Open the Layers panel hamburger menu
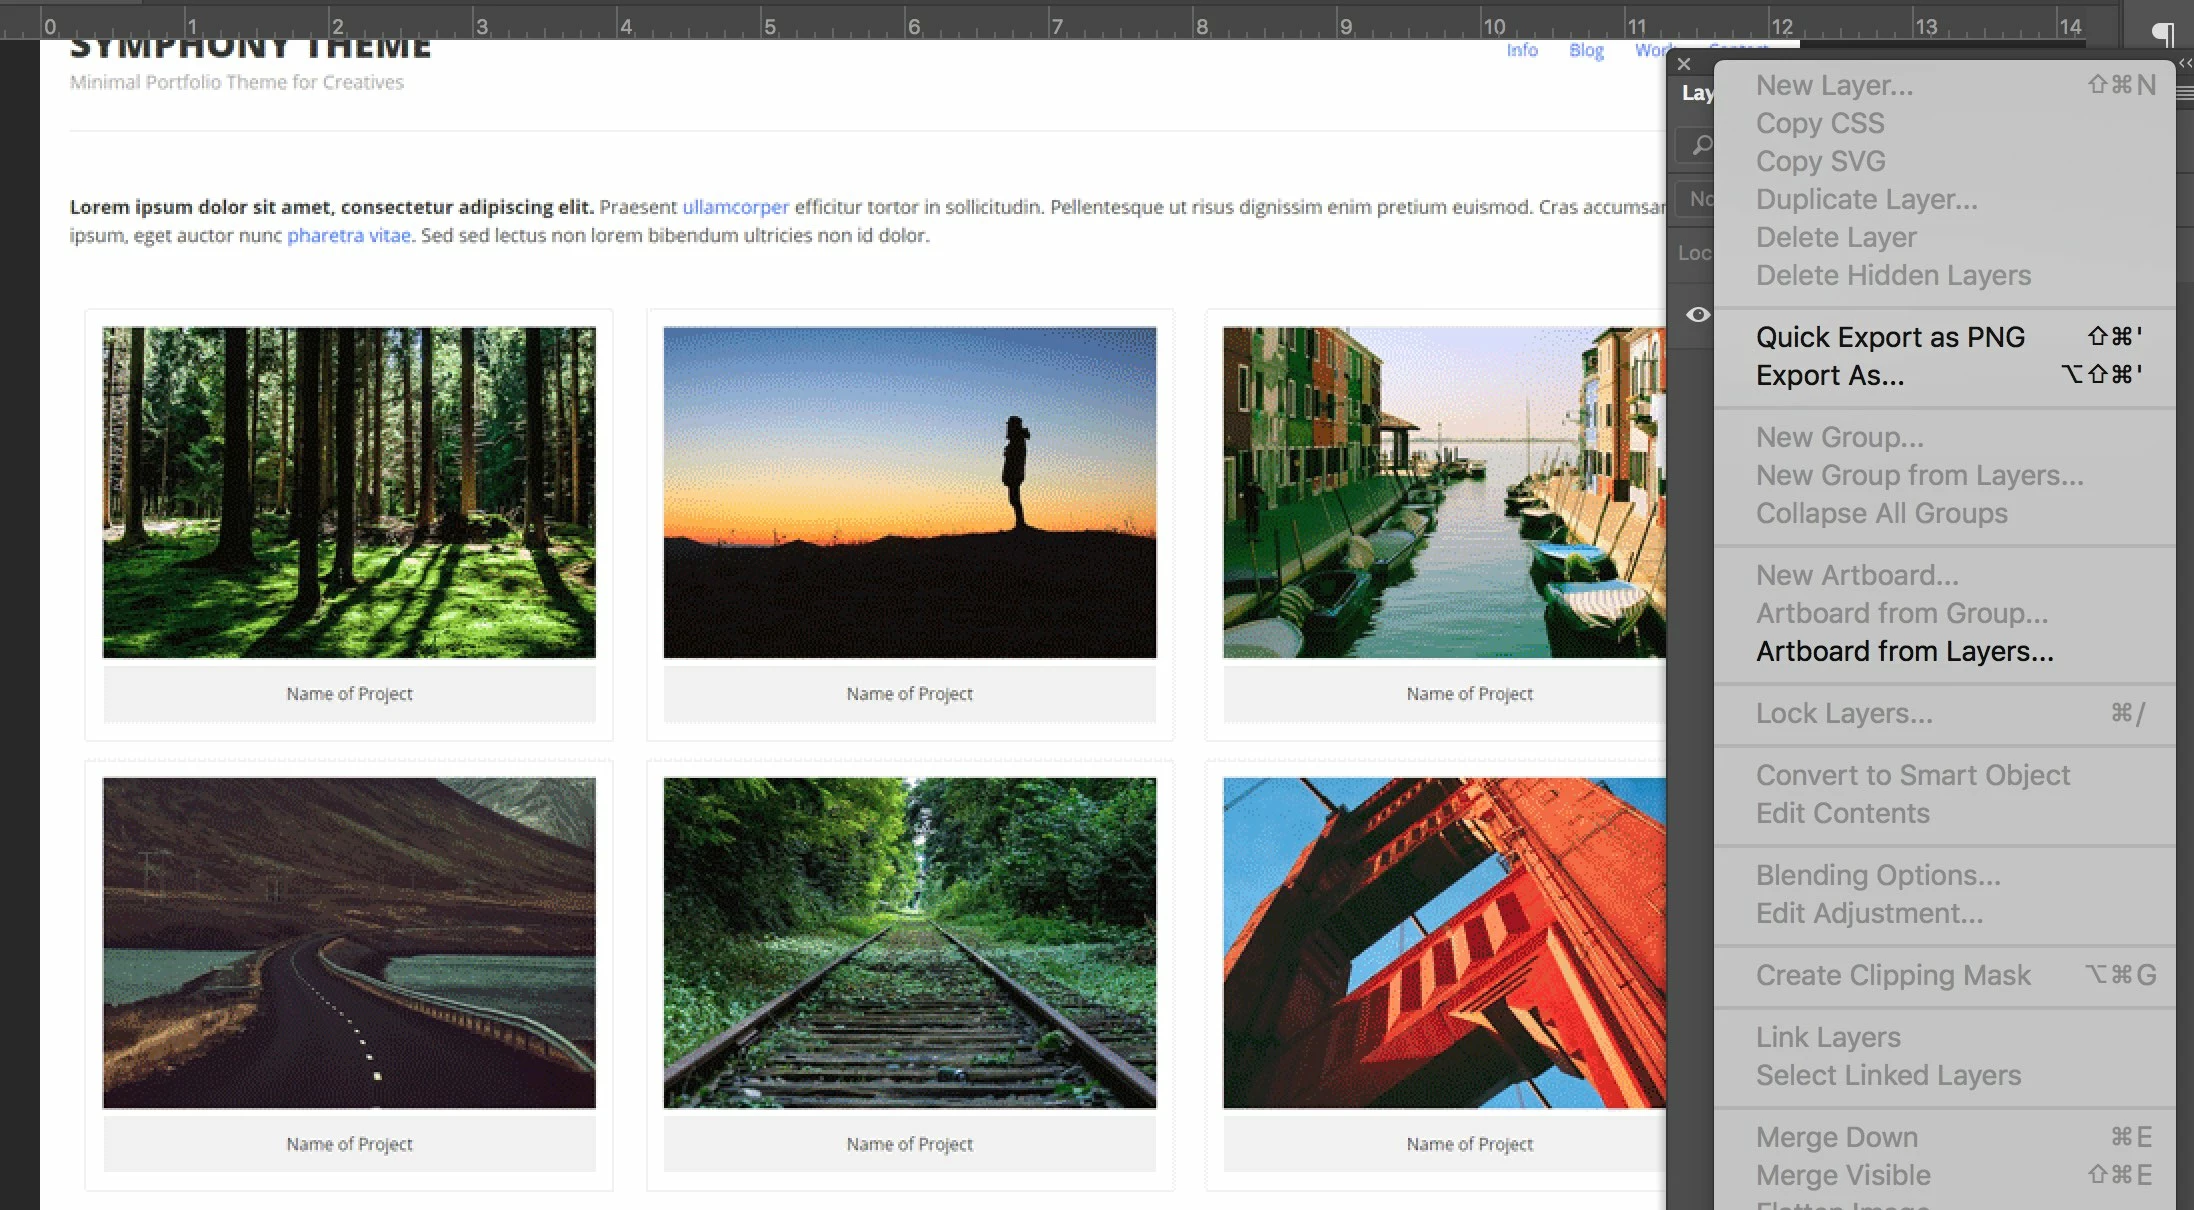 coord(2185,94)
